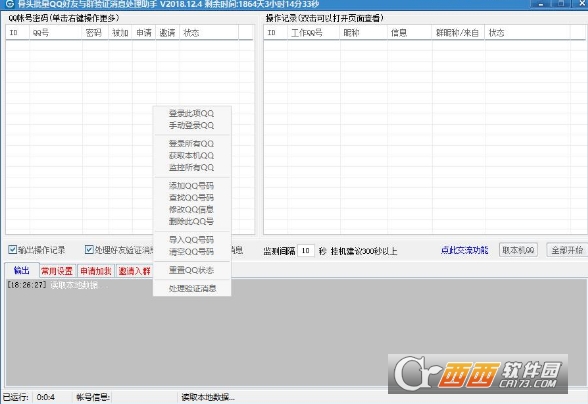Switch to the 常用设置 tab

[x=57, y=271]
